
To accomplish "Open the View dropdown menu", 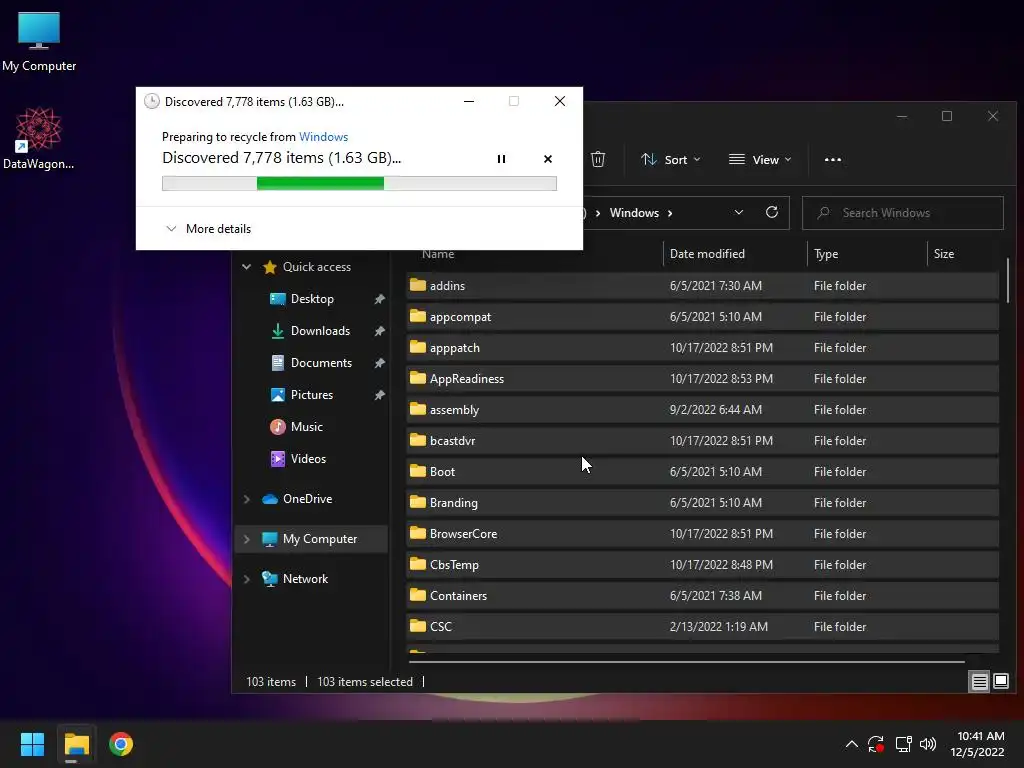I will tap(760, 159).
